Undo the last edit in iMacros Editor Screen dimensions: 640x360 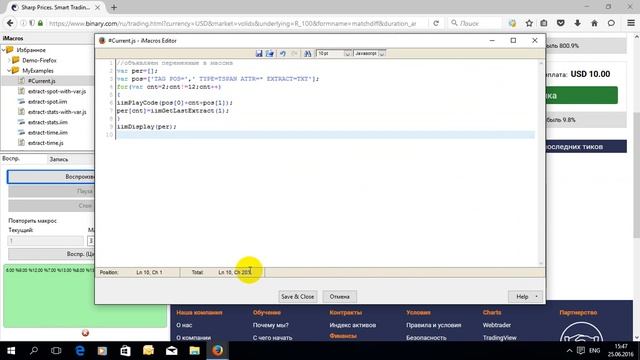pyautogui.click(x=282, y=53)
